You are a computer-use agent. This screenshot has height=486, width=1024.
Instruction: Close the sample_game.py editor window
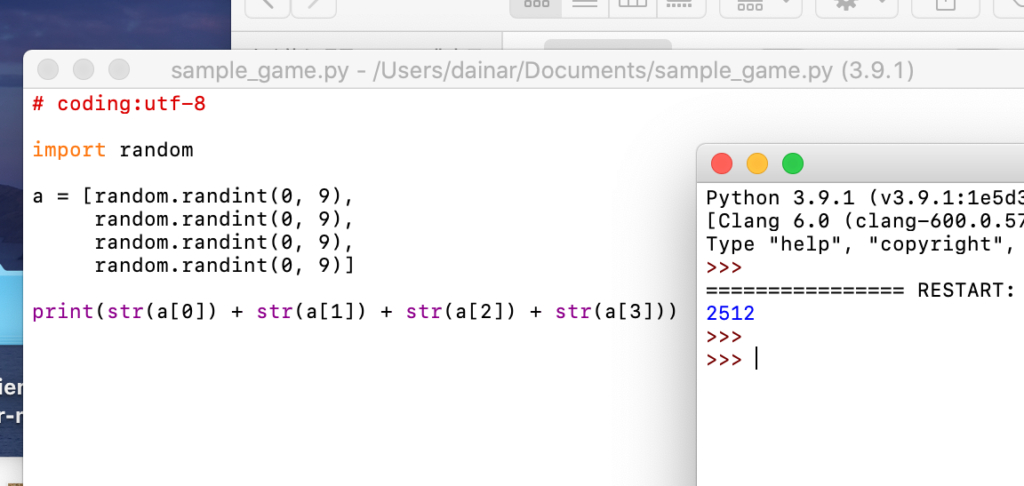(48, 70)
